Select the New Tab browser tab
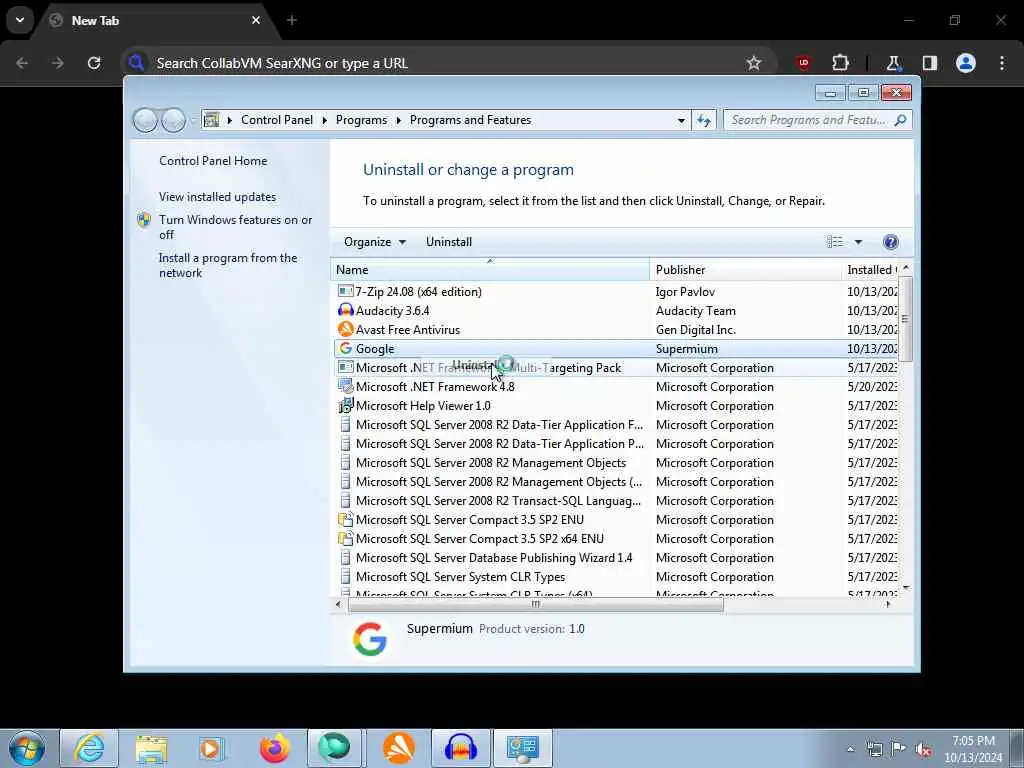The width and height of the screenshot is (1024, 768). click(x=155, y=20)
